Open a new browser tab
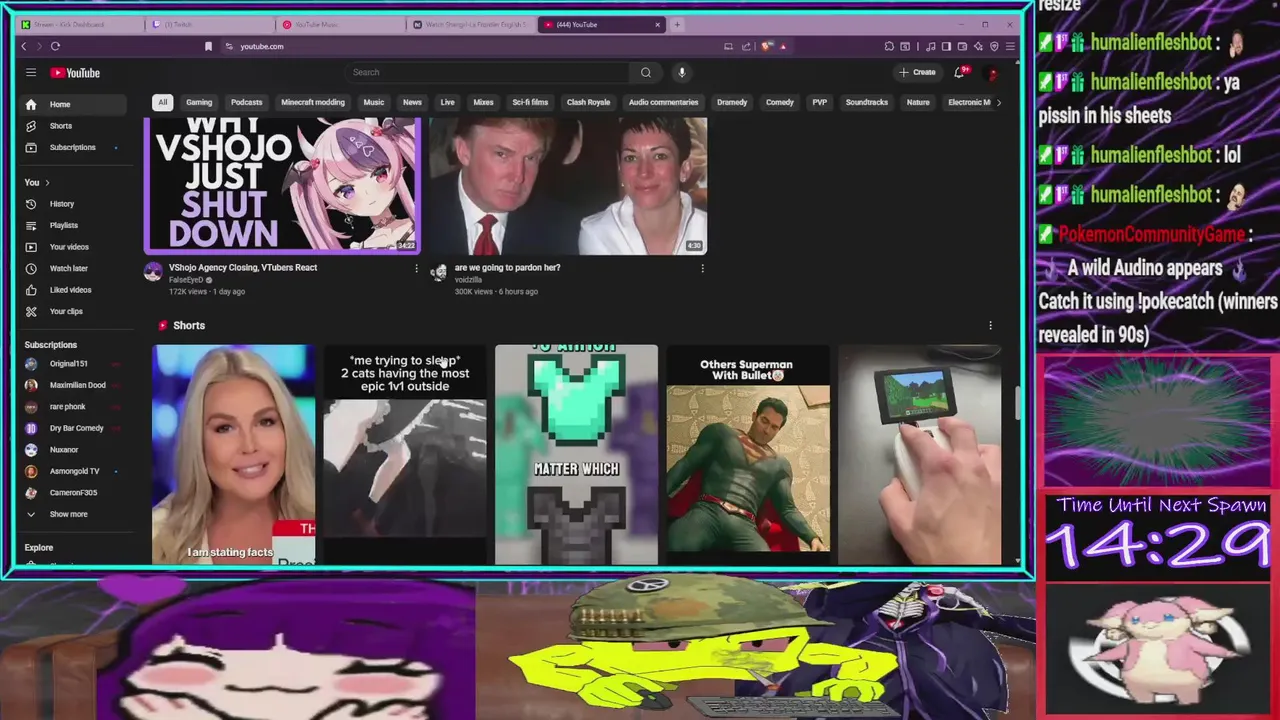The height and width of the screenshot is (720, 1280). 677,24
